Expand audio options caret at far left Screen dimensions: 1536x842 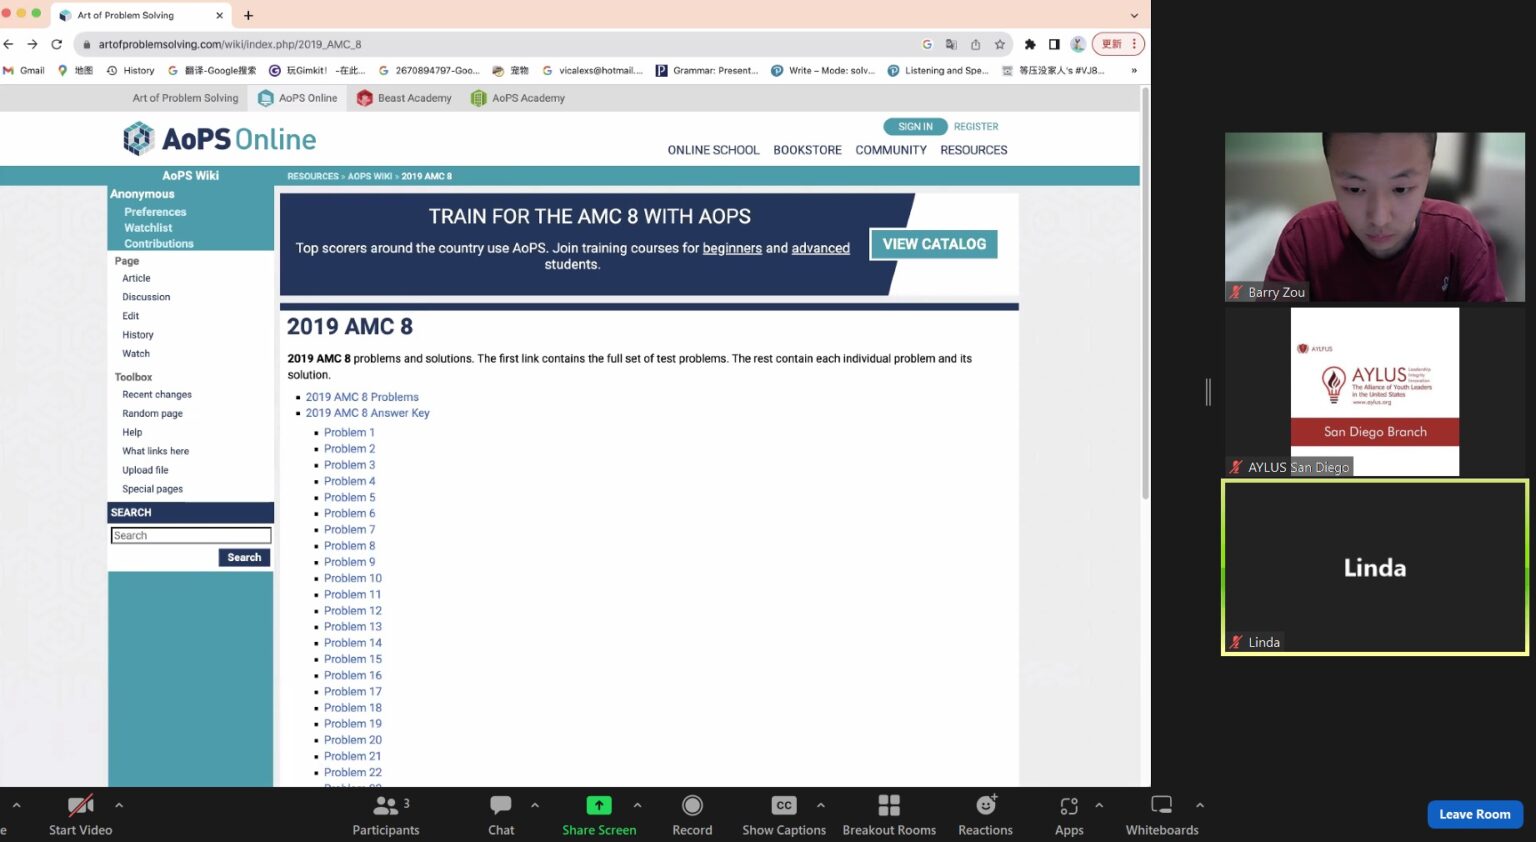pos(16,804)
